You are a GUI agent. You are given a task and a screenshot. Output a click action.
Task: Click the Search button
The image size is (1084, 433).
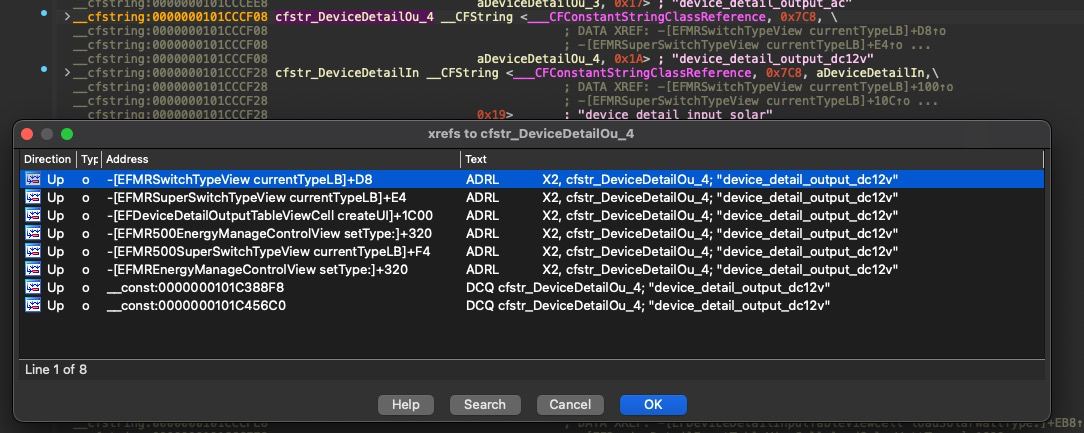[x=485, y=405]
